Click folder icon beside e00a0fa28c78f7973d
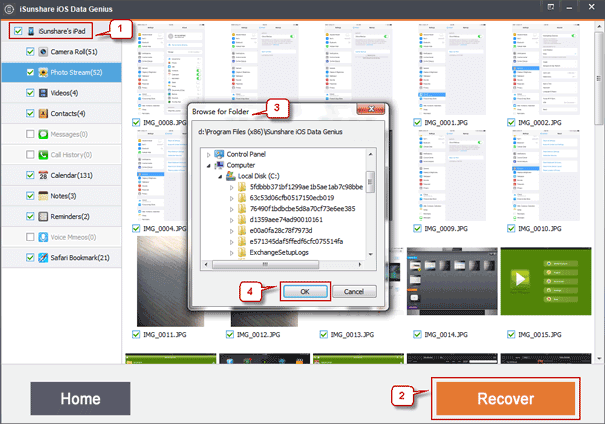 [242, 230]
